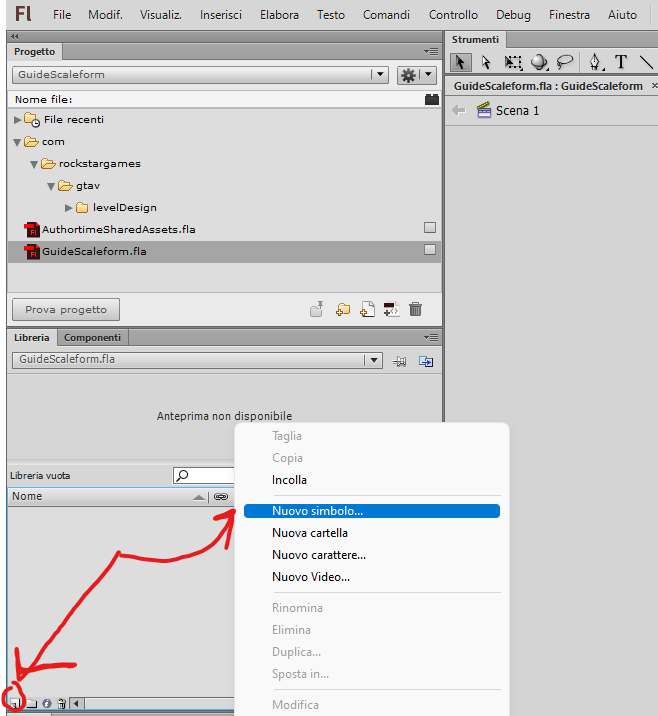Select the Progetto tab
Image resolution: width=658 pixels, height=716 pixels.
35,52
